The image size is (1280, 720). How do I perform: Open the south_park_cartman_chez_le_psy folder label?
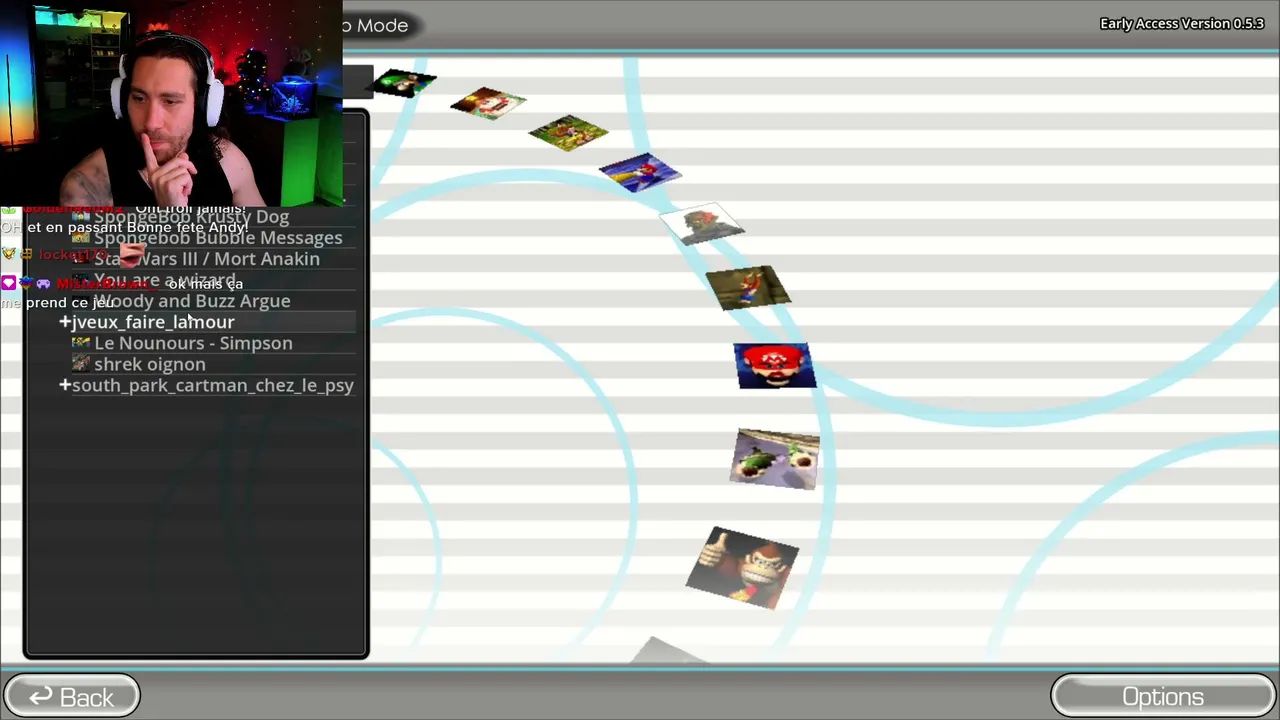coord(213,385)
